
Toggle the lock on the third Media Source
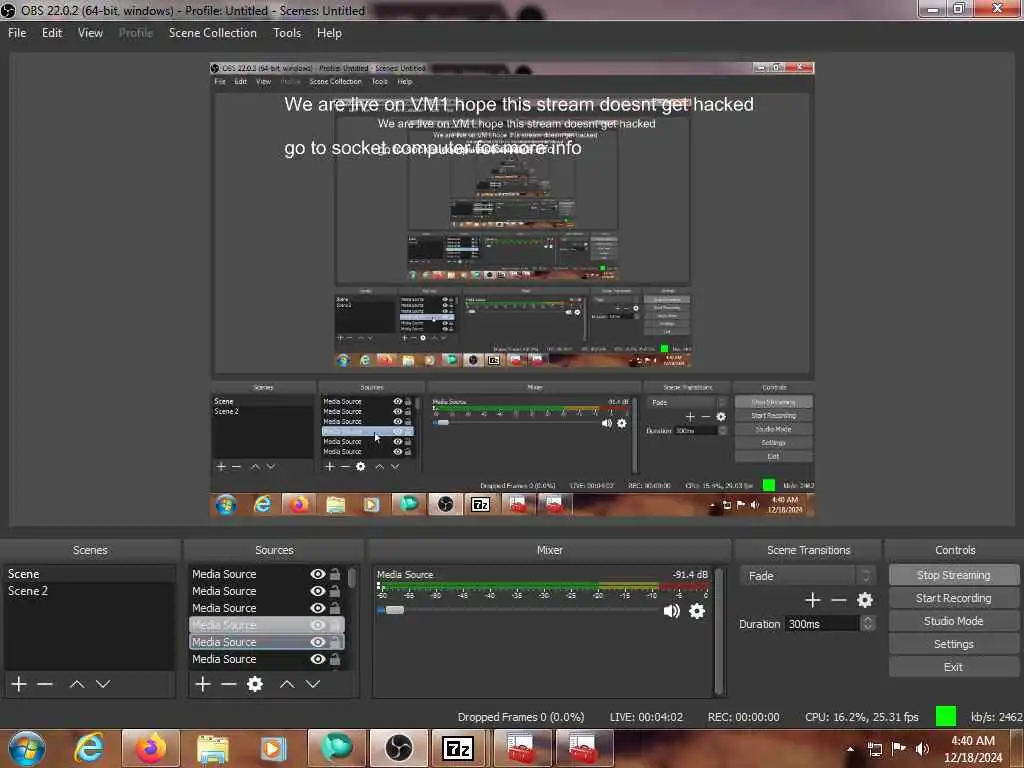[335, 608]
